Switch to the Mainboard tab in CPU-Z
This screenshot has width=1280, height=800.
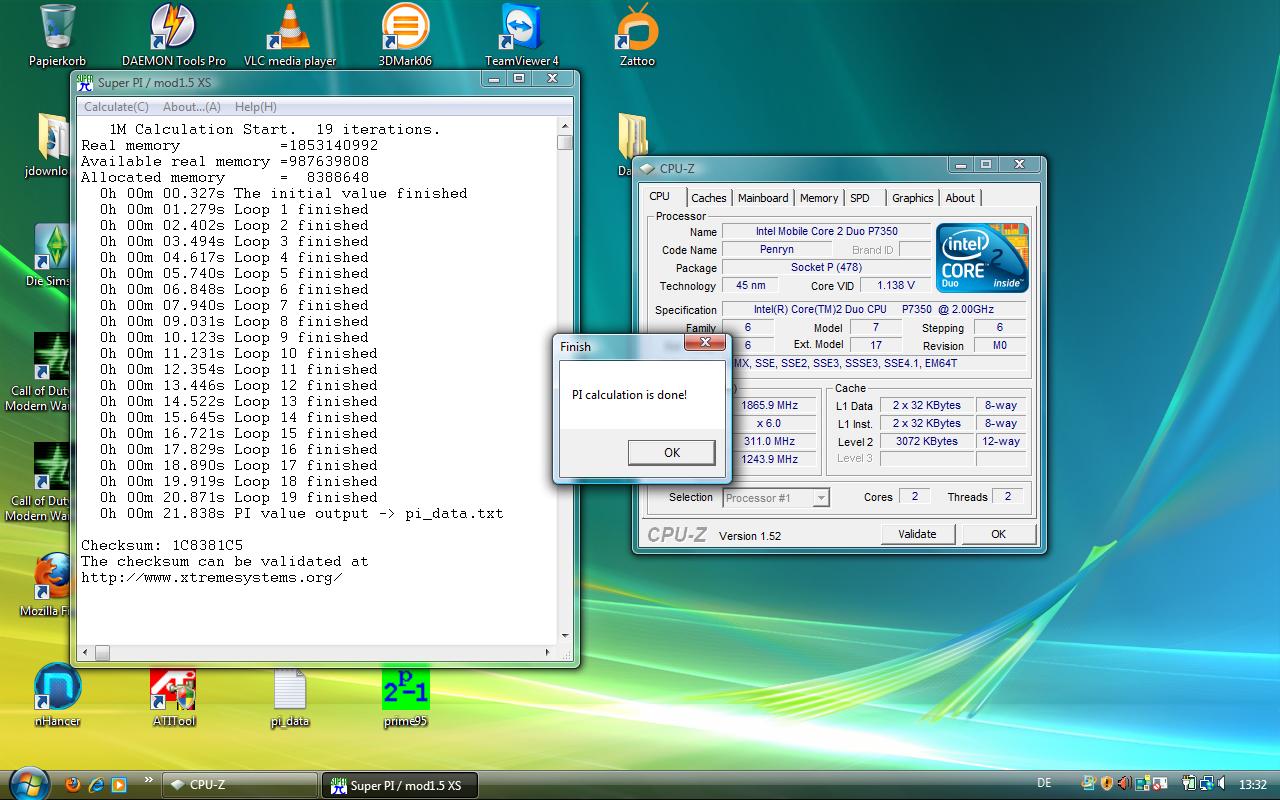(x=762, y=198)
